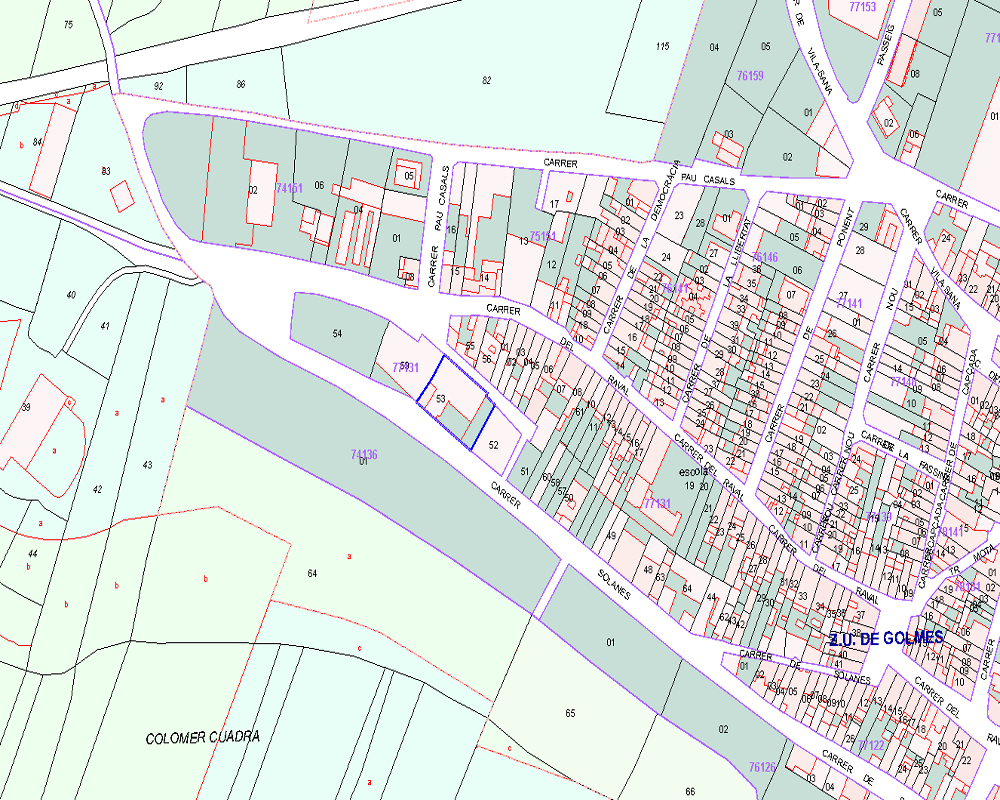
Task: Select block code 76126
Action: (x=762, y=767)
